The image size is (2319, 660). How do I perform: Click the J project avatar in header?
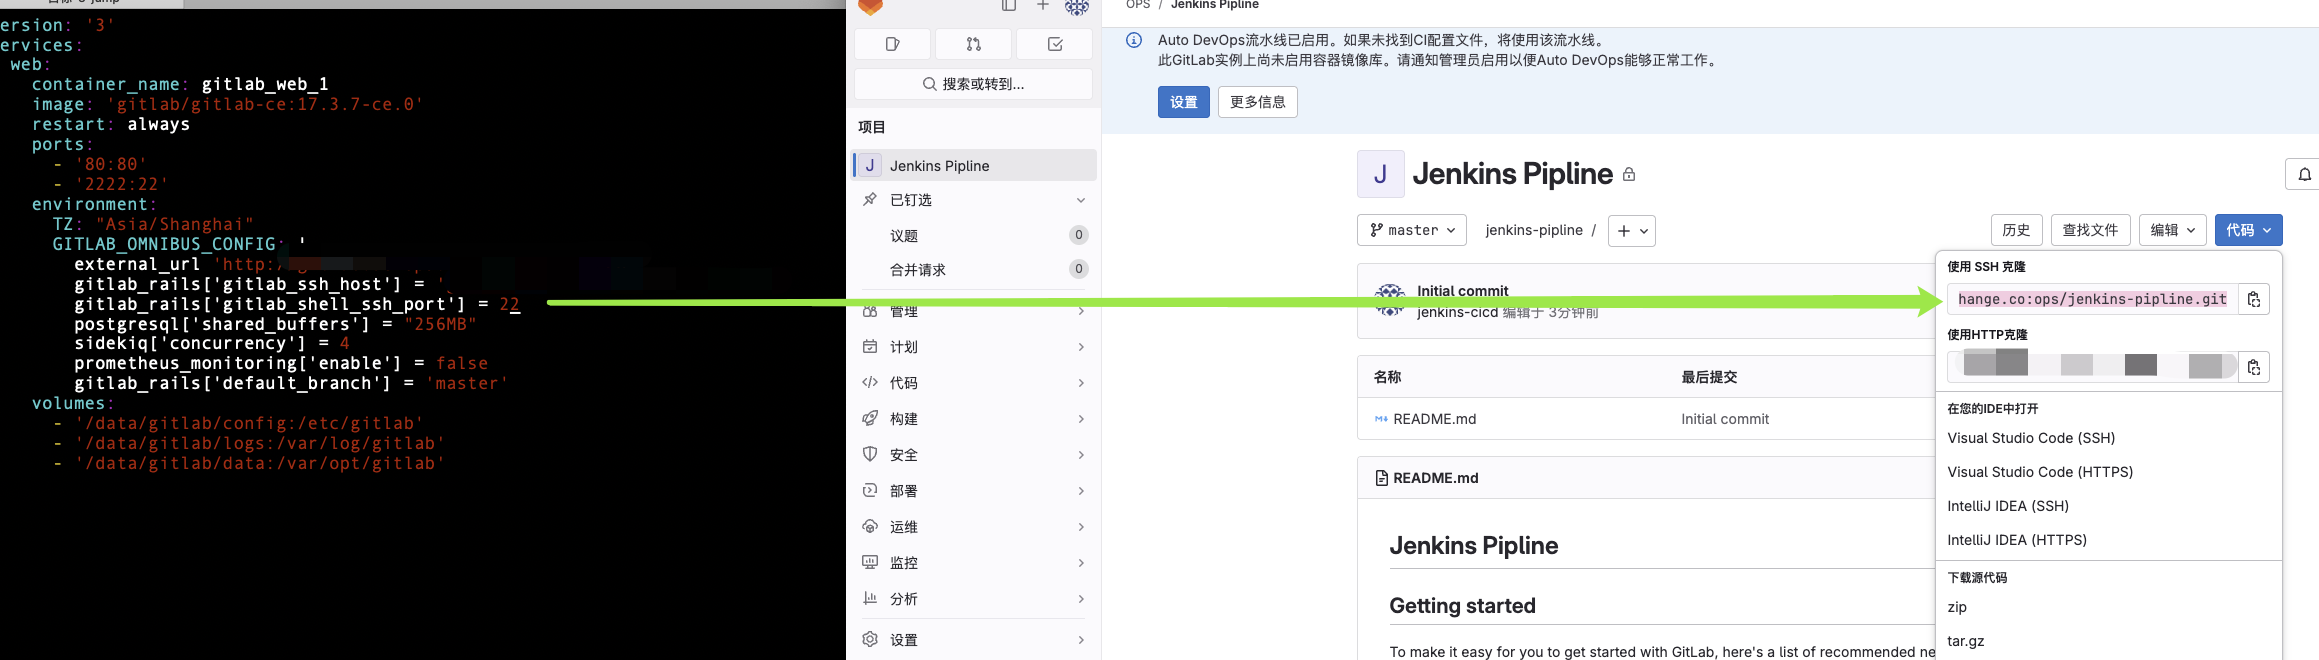pos(1381,174)
